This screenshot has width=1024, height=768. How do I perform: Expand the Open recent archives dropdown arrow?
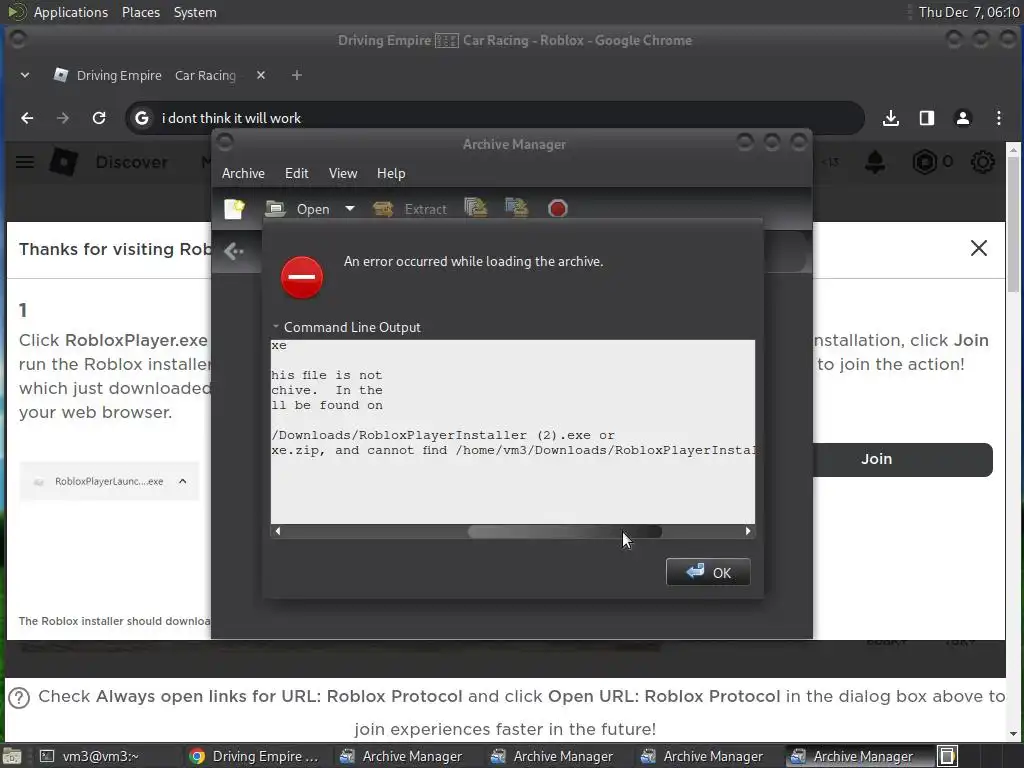350,209
